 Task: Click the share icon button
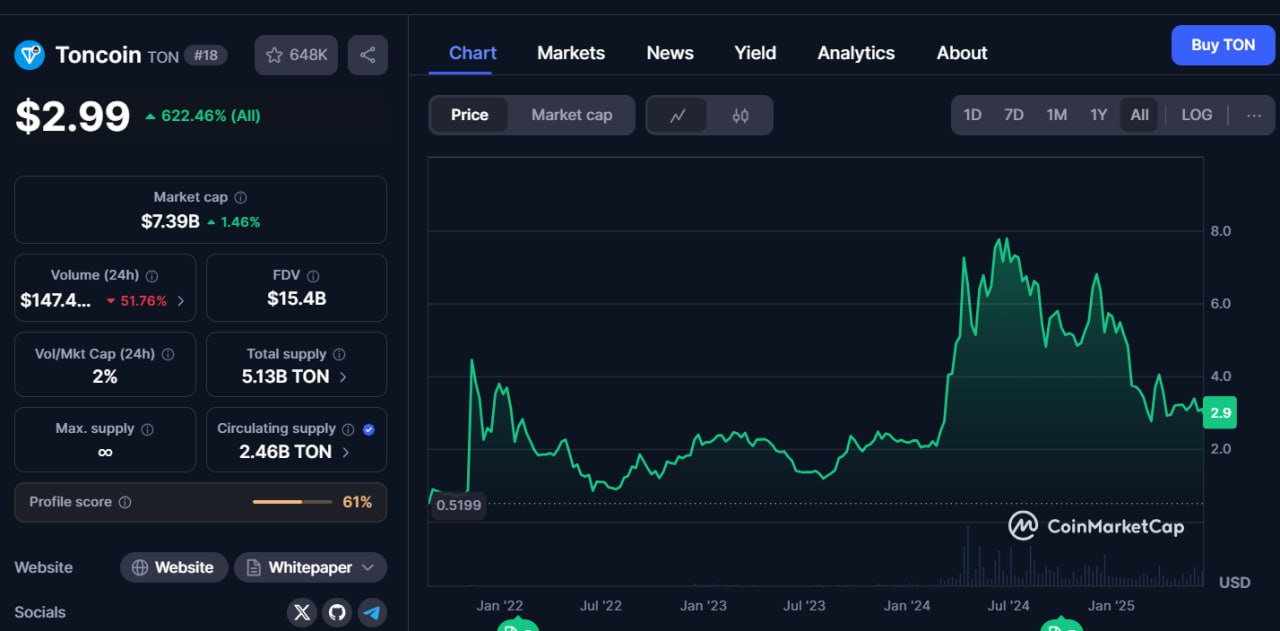[367, 55]
